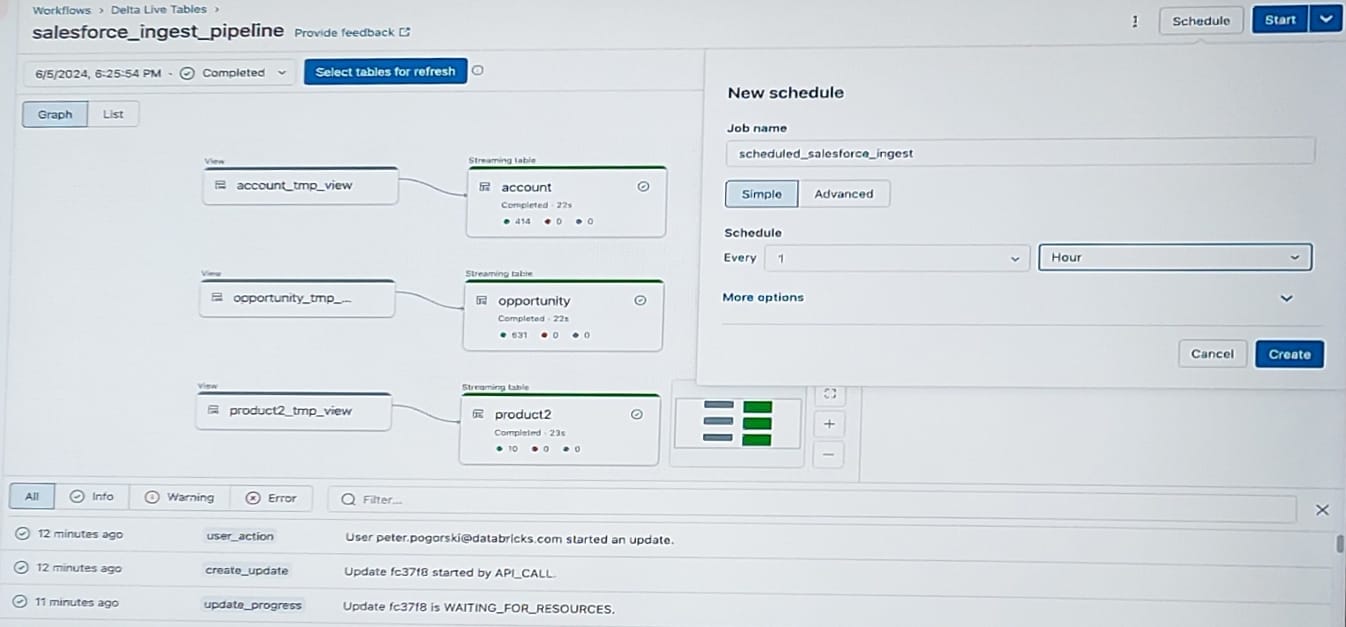This screenshot has width=1346, height=627.
Task: Click the opportunity table status checkmark icon
Action: pyautogui.click(x=640, y=300)
